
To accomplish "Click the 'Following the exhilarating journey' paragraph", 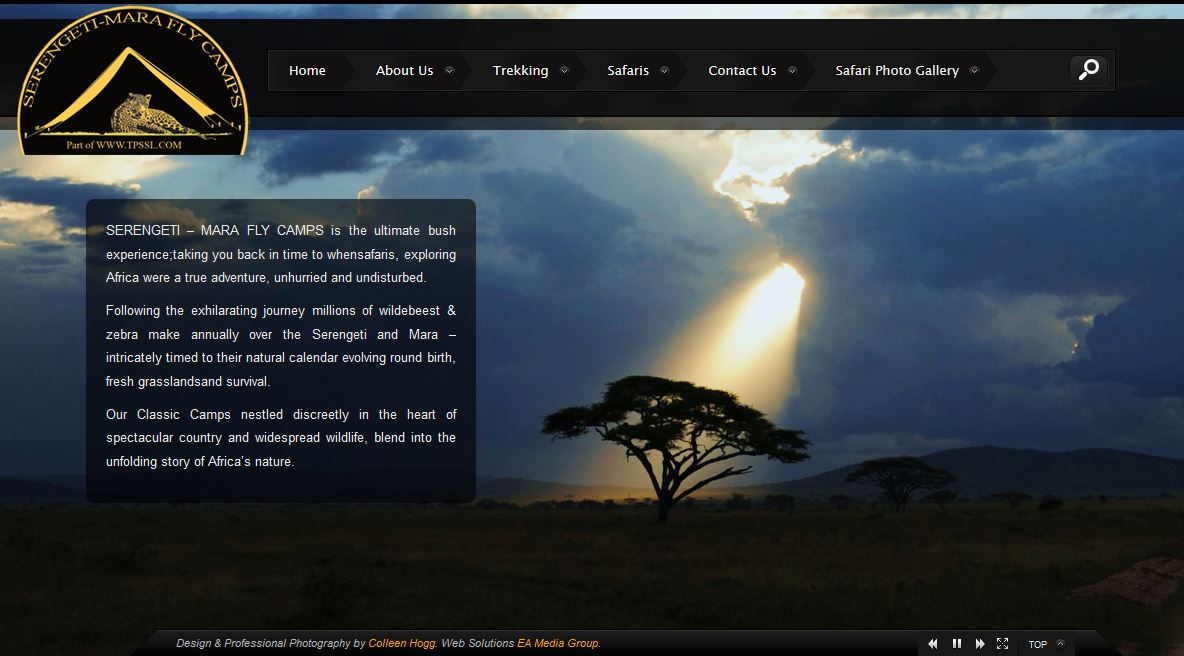I will click(x=281, y=346).
